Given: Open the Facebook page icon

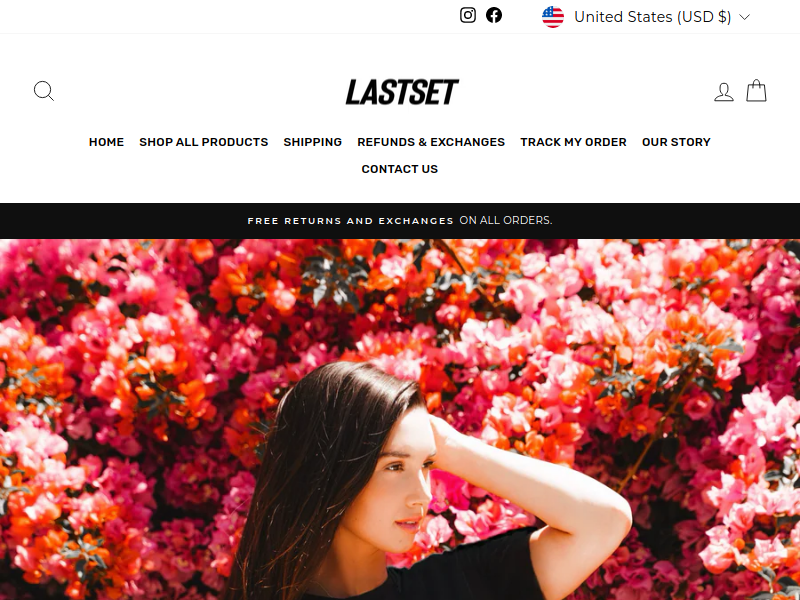Looking at the screenshot, I should [494, 15].
